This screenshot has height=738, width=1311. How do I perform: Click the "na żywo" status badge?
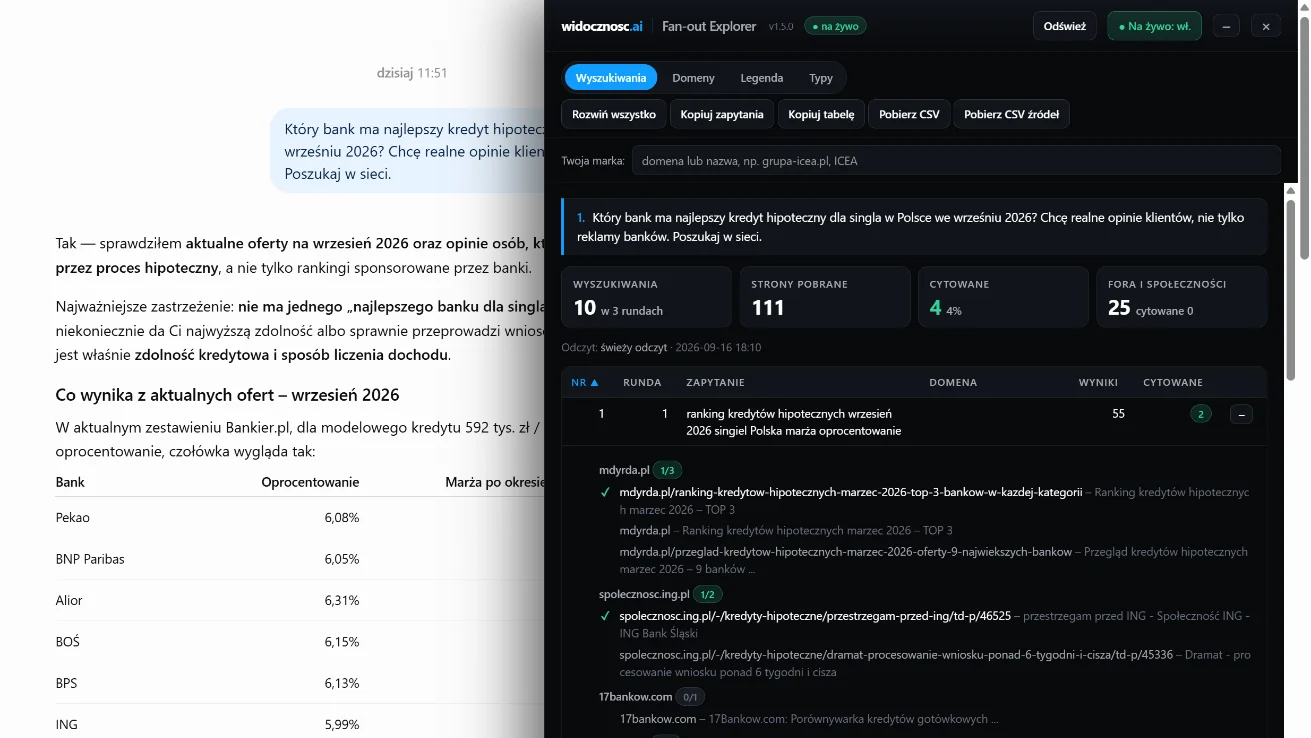tap(834, 26)
